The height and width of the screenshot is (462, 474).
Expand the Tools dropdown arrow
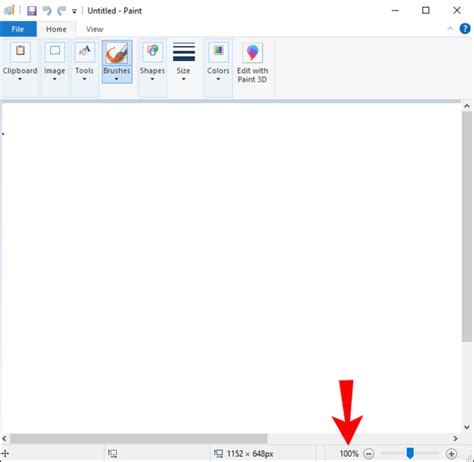pyautogui.click(x=84, y=79)
